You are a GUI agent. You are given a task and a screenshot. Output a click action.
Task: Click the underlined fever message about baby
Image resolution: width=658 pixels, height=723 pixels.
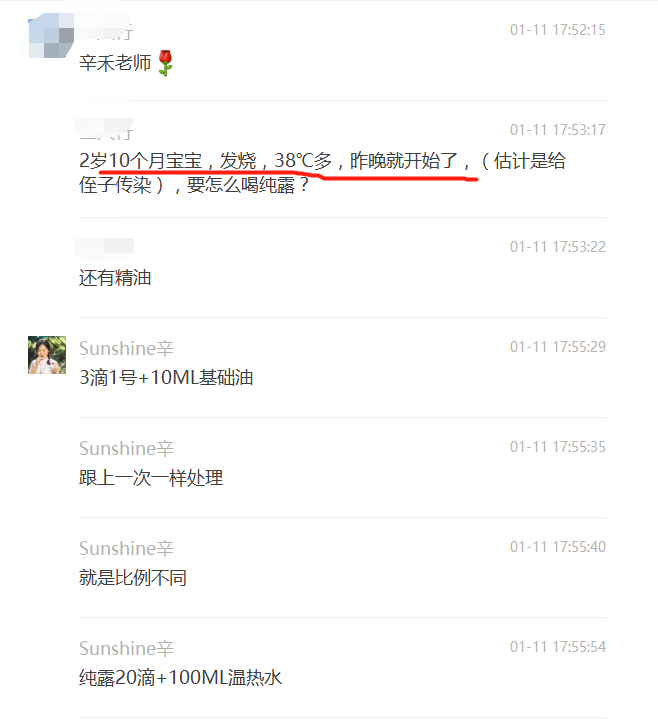click(x=322, y=173)
